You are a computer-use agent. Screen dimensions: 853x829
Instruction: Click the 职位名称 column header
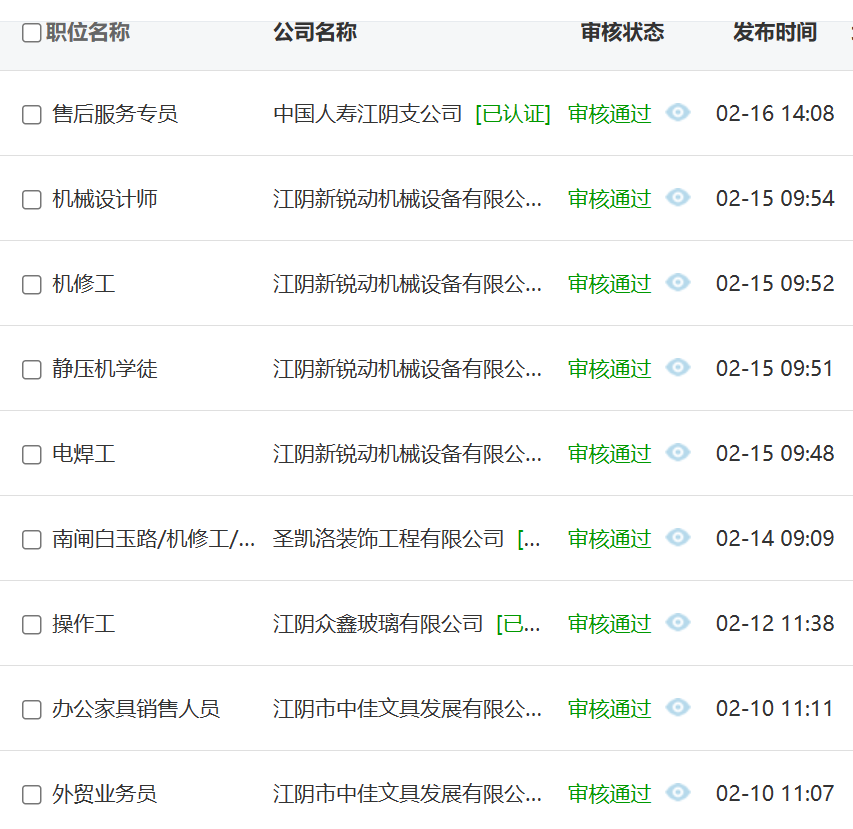click(x=88, y=33)
